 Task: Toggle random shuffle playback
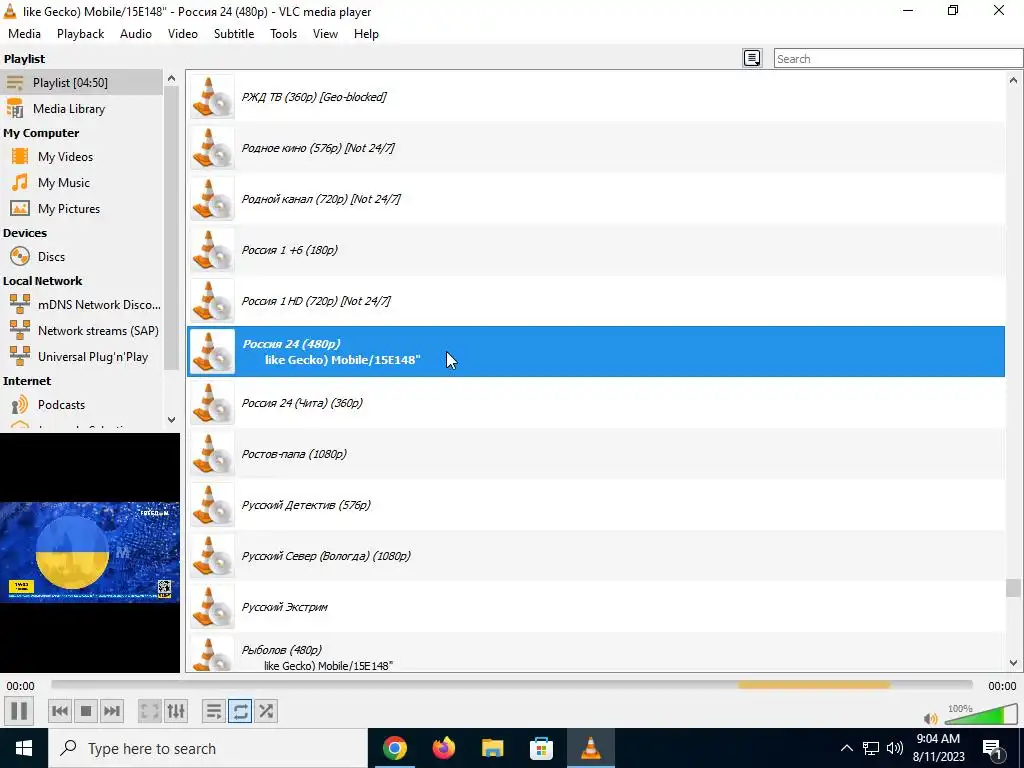[x=266, y=711]
